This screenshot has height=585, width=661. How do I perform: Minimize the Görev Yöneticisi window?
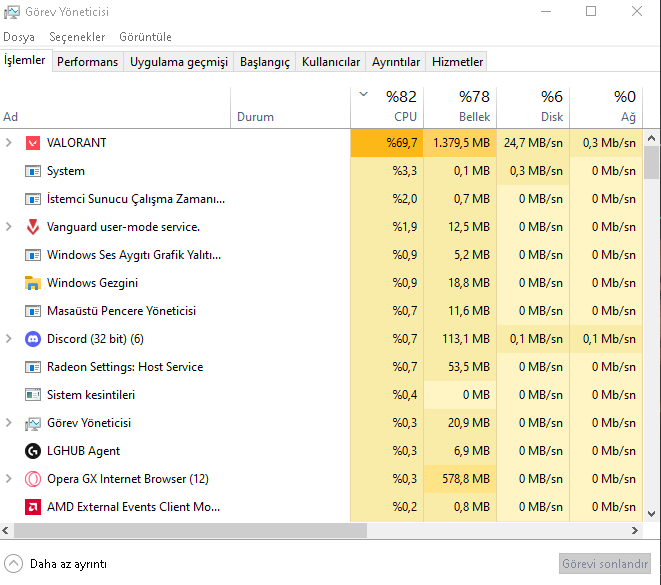click(x=546, y=11)
